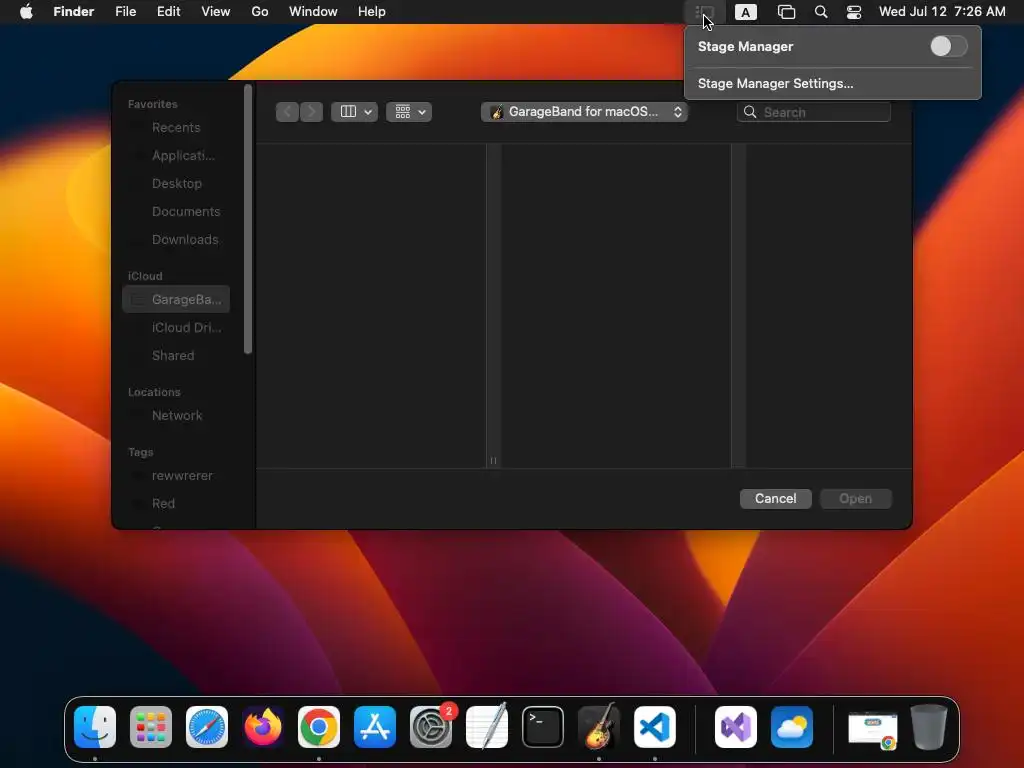Click the sidebar vertical scrollbar
Viewport: 1024px width, 768px height.
tap(248, 219)
